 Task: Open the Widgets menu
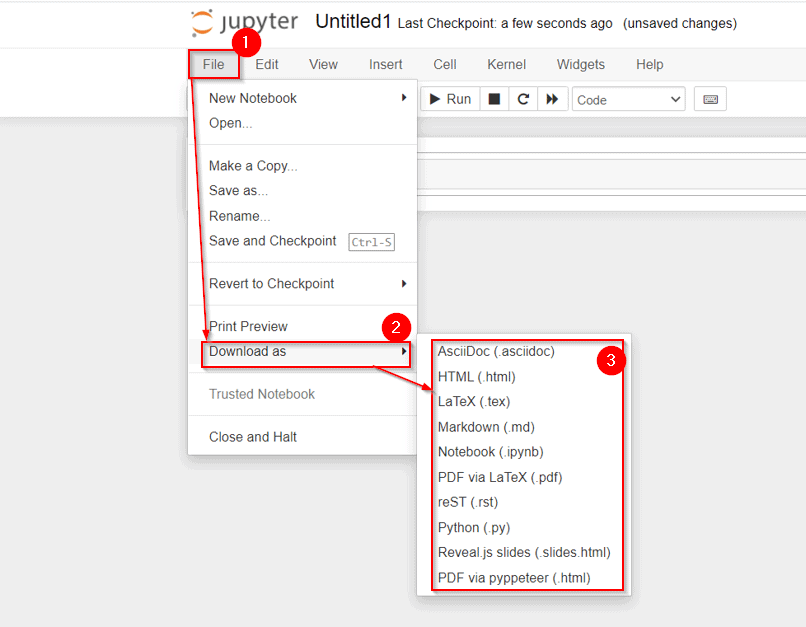click(x=580, y=64)
